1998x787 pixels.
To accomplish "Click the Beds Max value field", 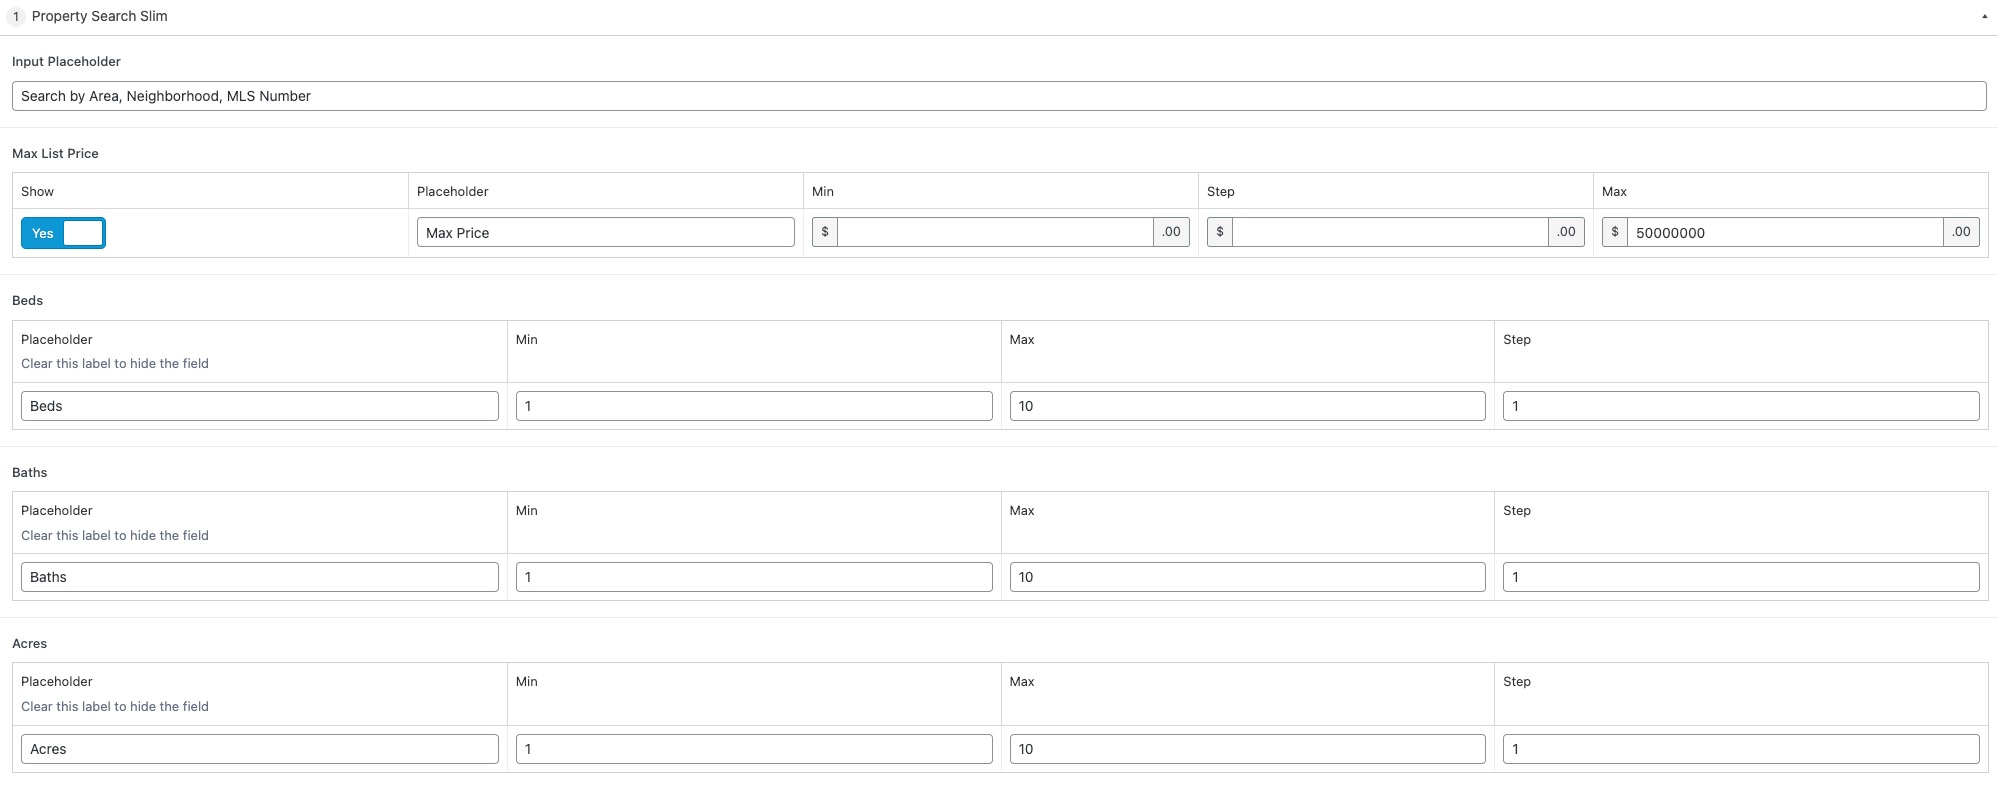I will coord(1248,406).
